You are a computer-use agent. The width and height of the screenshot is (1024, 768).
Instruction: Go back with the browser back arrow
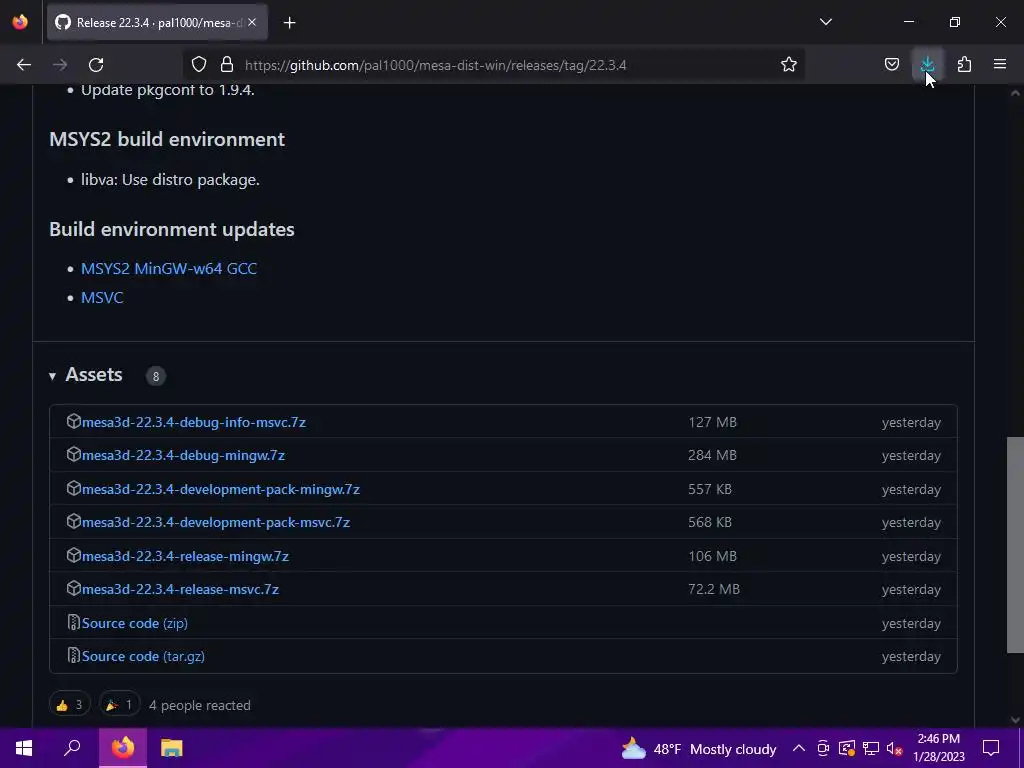click(24, 65)
